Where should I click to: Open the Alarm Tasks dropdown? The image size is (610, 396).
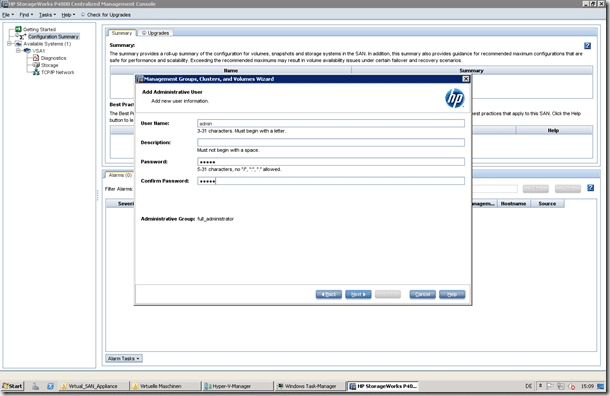click(124, 358)
